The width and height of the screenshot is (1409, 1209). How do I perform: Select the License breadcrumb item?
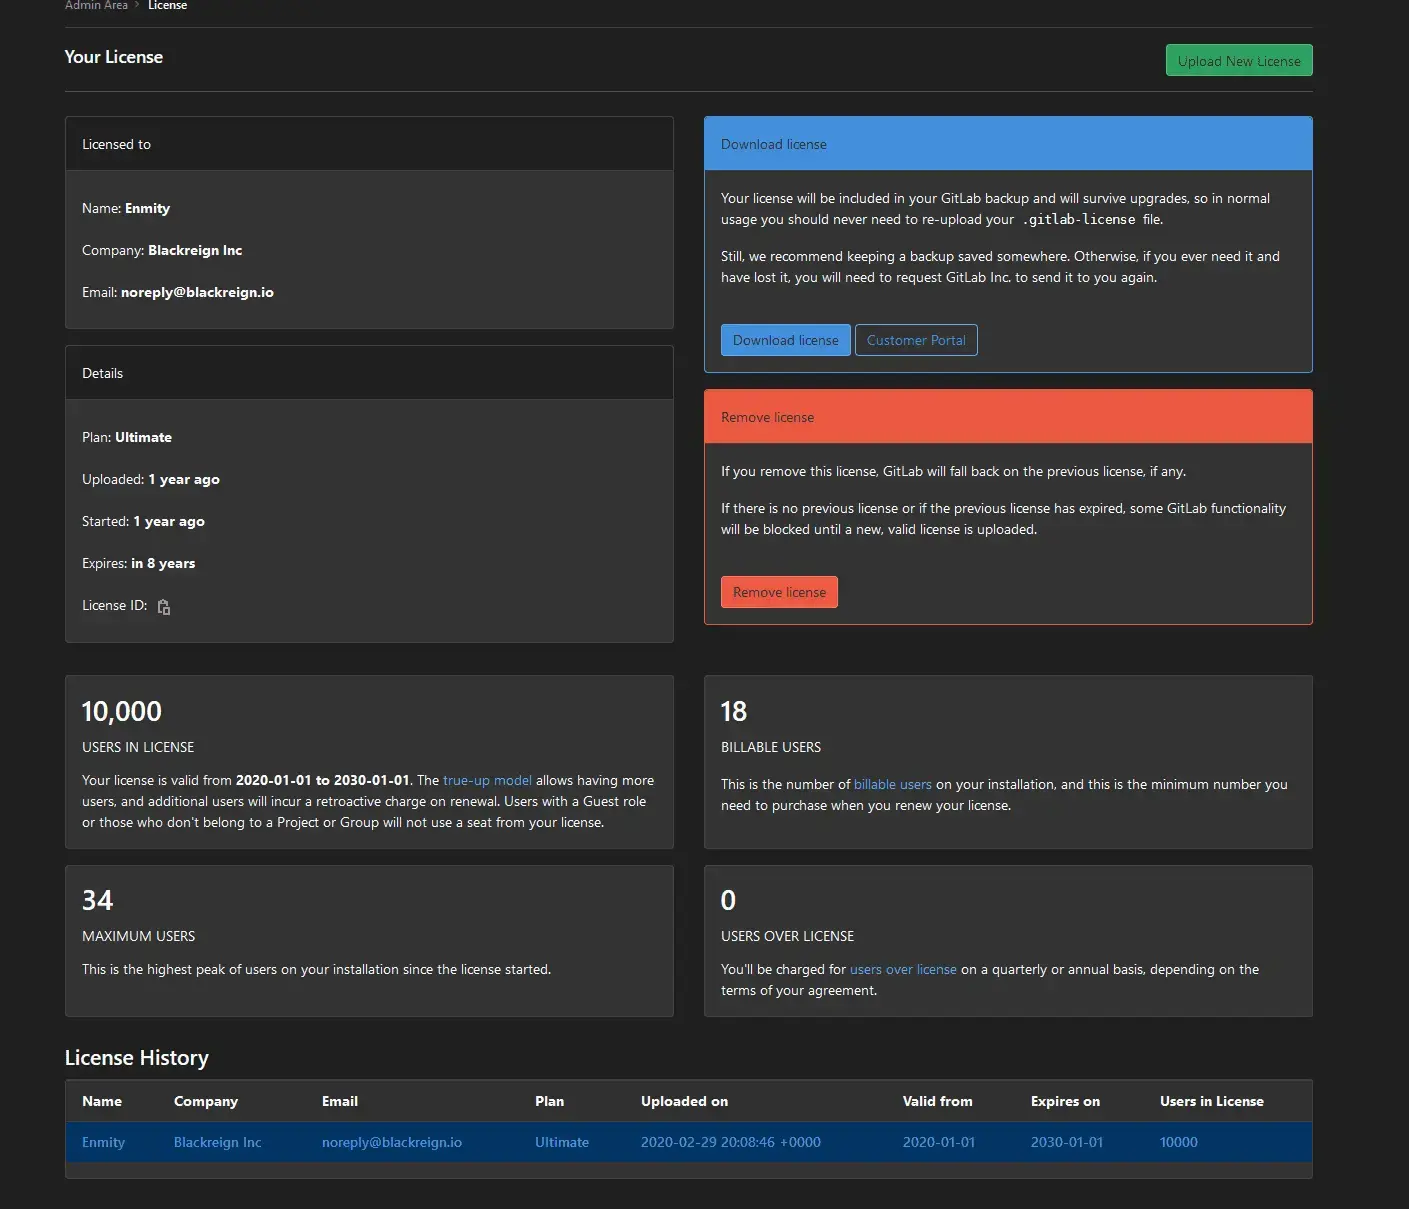coord(168,5)
